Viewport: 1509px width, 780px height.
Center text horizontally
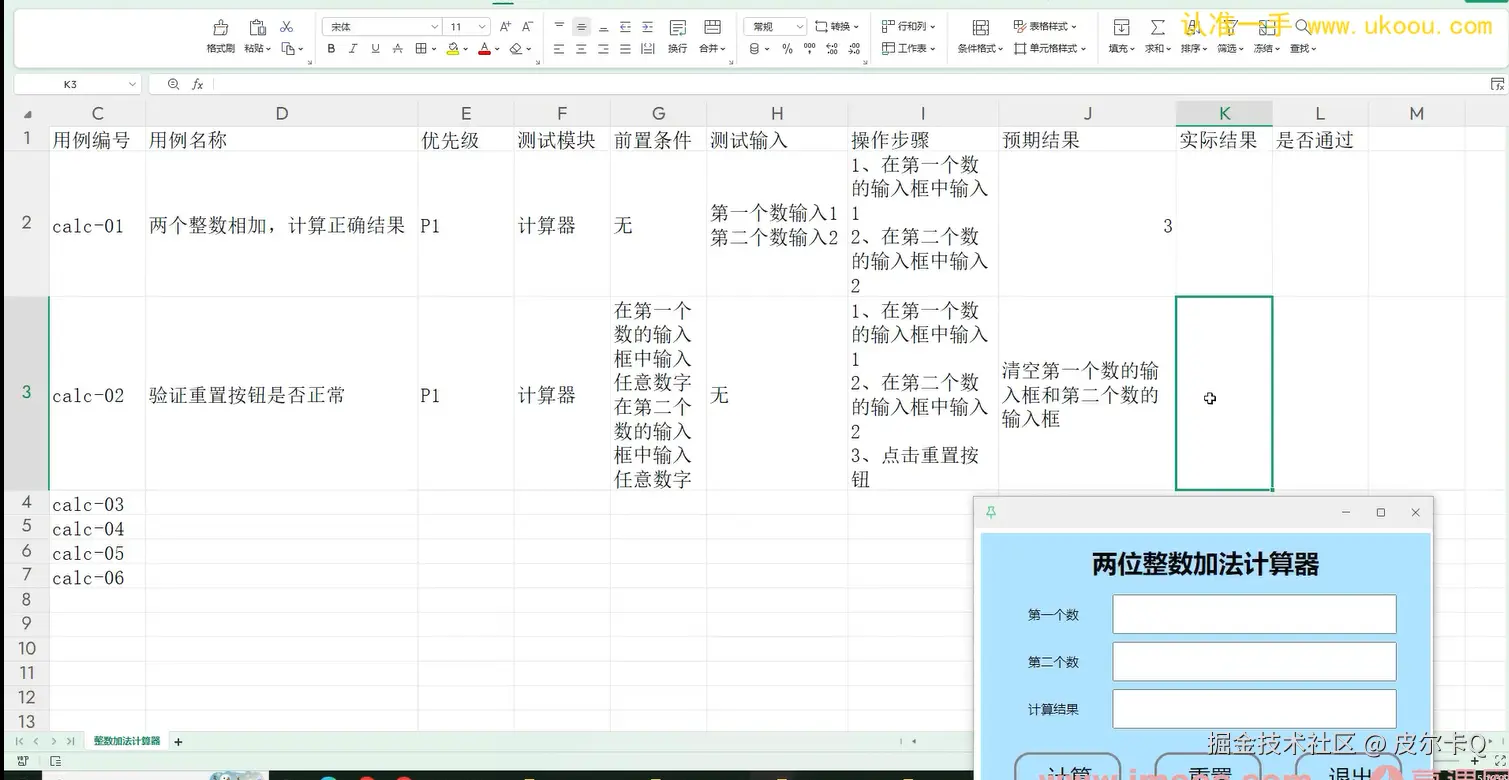[x=581, y=48]
